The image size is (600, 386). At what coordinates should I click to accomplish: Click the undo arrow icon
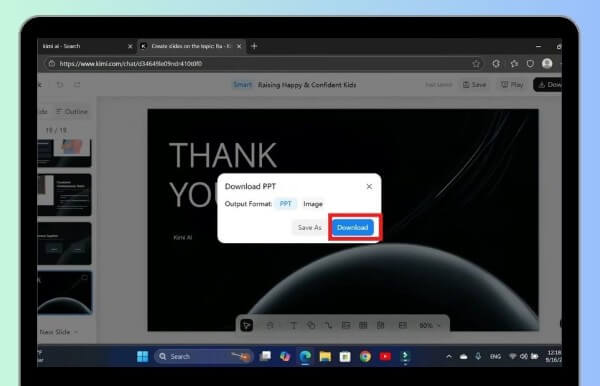pos(60,85)
